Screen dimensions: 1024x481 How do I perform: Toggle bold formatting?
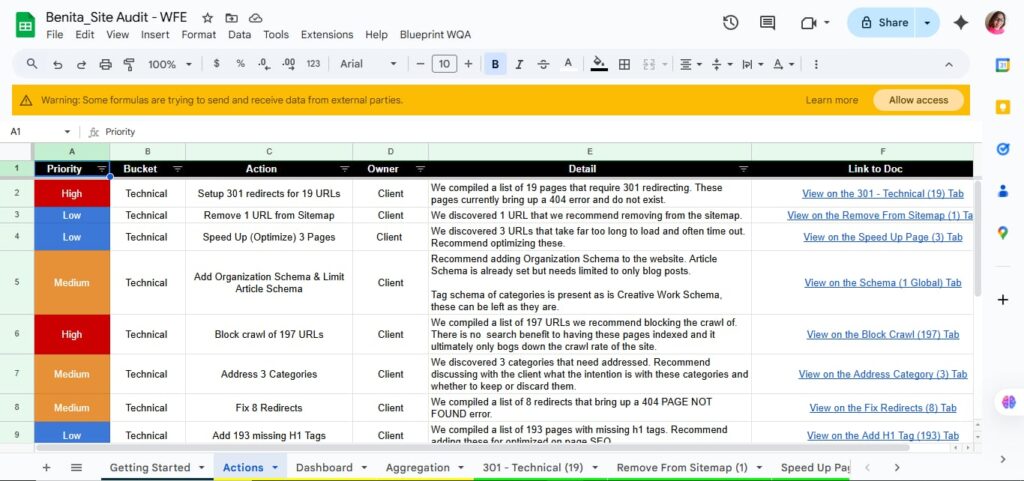click(x=495, y=64)
